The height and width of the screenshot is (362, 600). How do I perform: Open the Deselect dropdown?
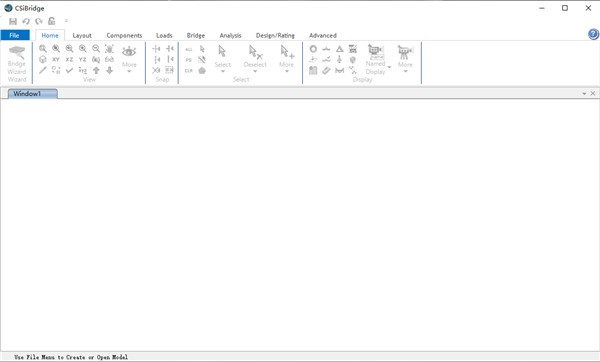coord(255,59)
